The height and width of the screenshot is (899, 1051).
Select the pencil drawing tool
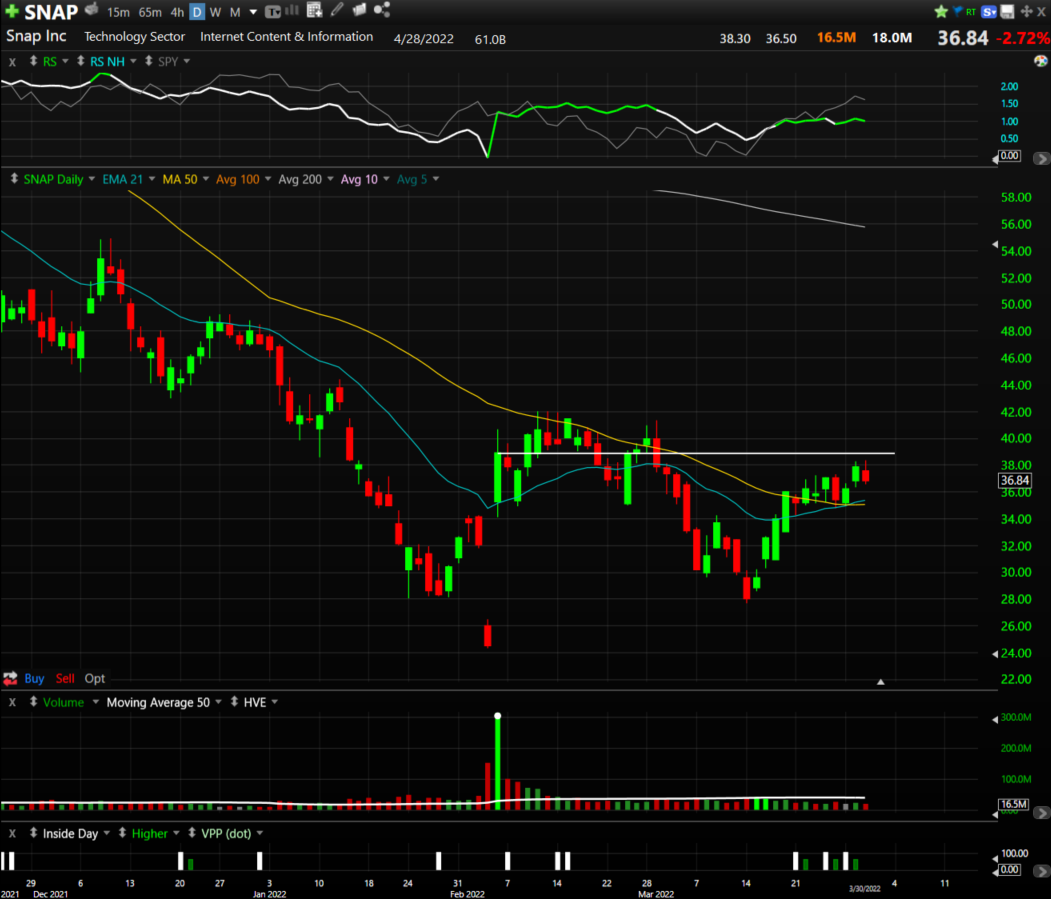337,9
